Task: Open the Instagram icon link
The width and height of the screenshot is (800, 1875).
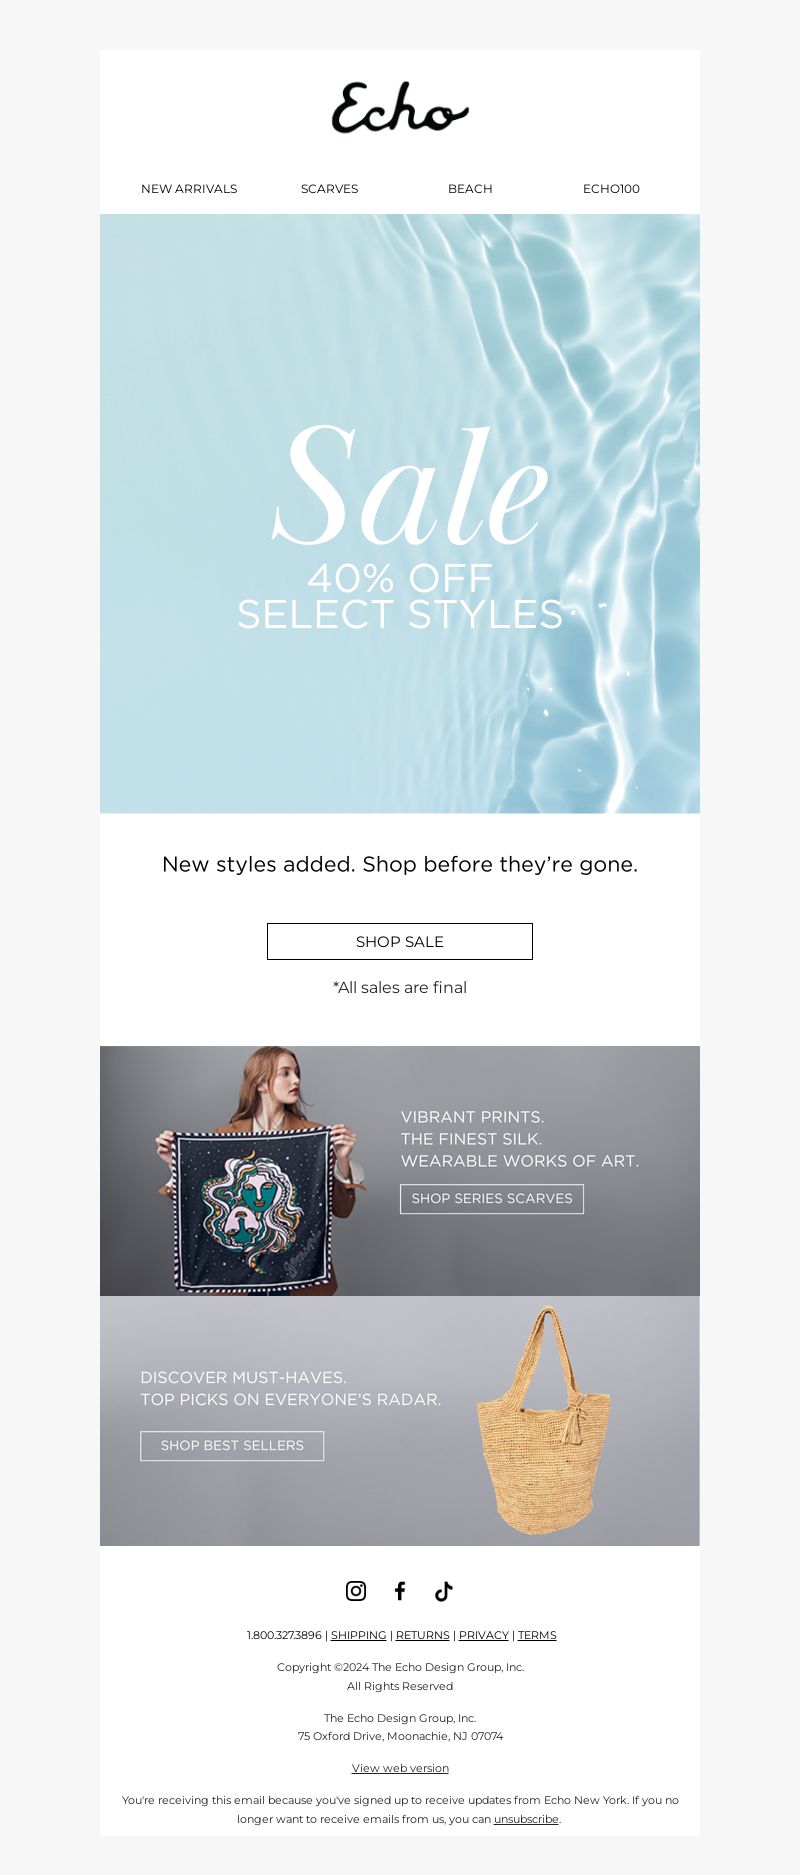Action: point(356,1590)
